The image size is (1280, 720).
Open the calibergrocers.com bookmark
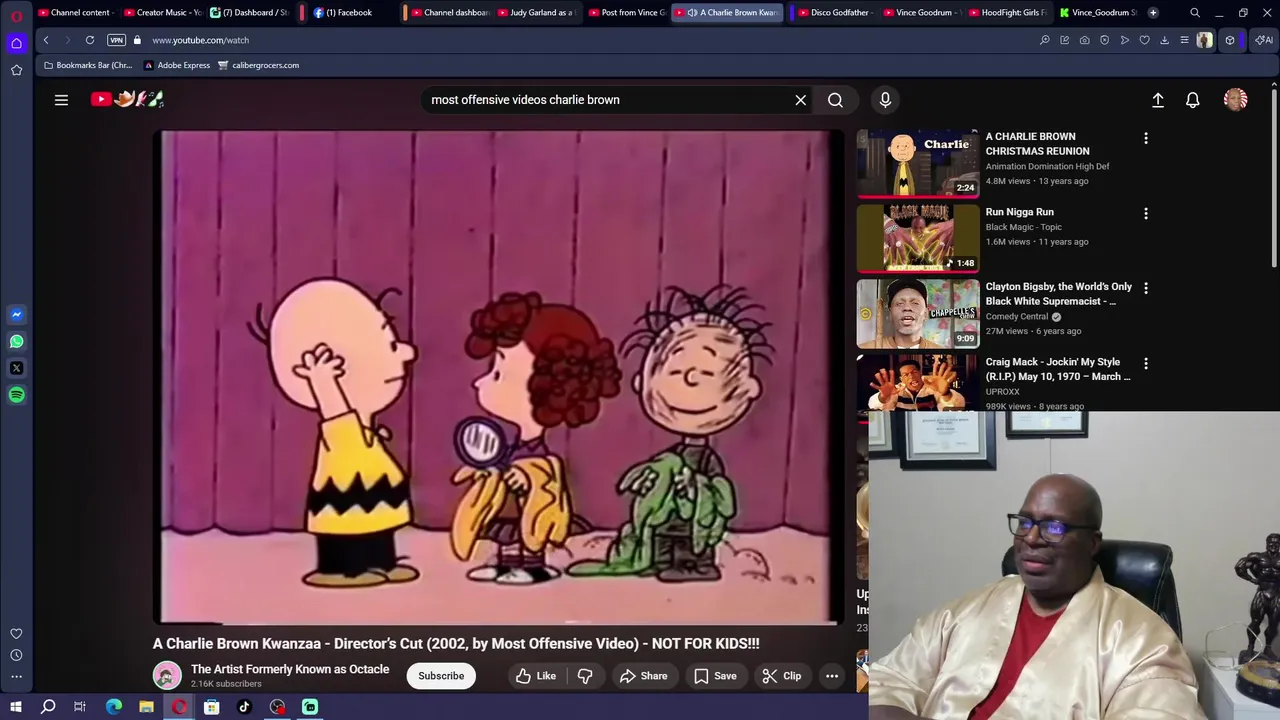tap(258, 65)
